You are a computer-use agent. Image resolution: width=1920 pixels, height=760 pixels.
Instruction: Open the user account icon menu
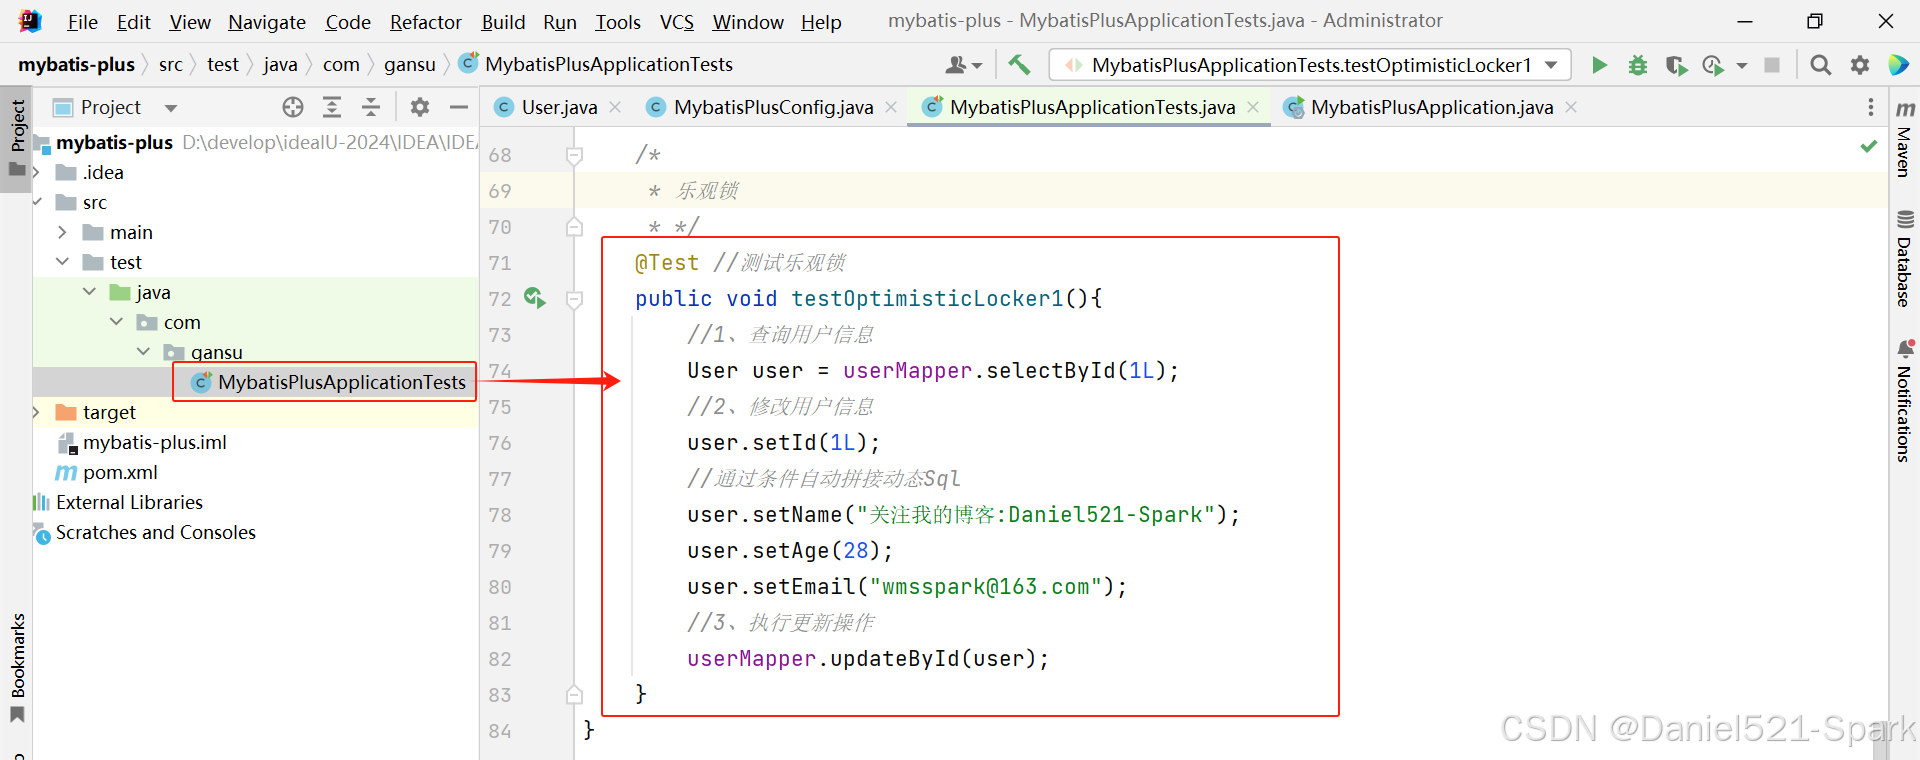pos(963,65)
